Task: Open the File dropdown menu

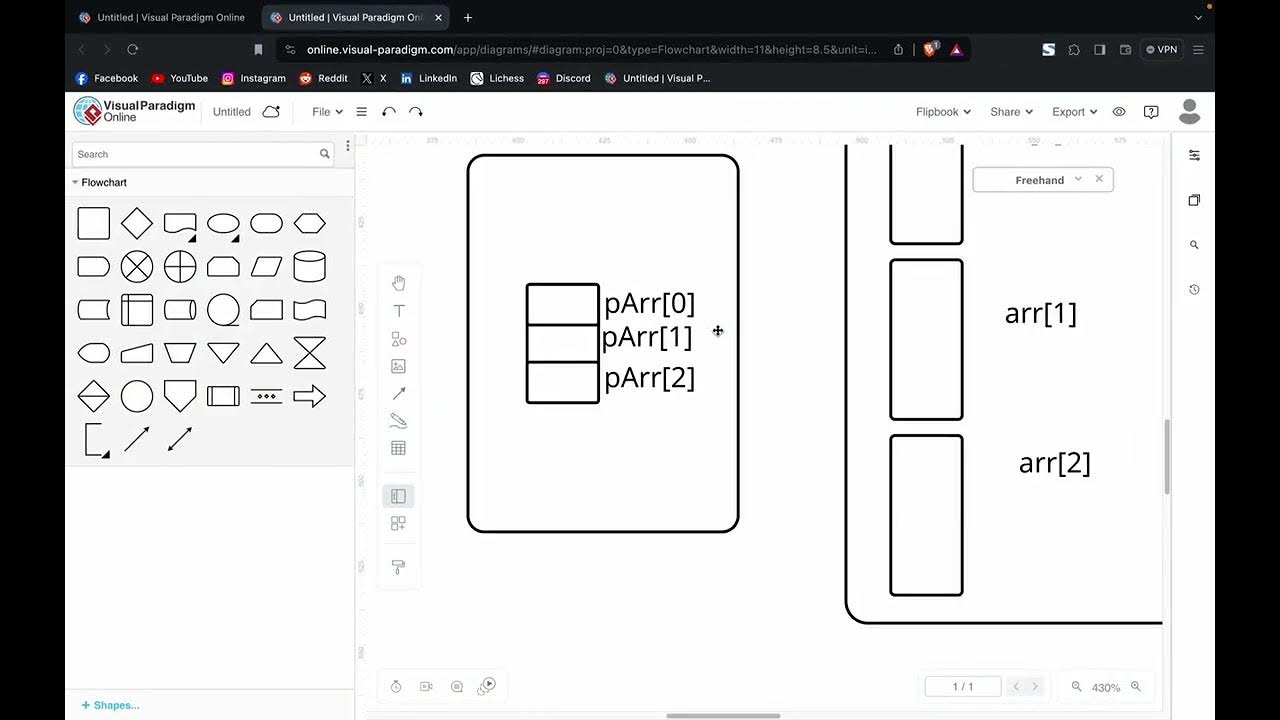Action: pyautogui.click(x=327, y=112)
